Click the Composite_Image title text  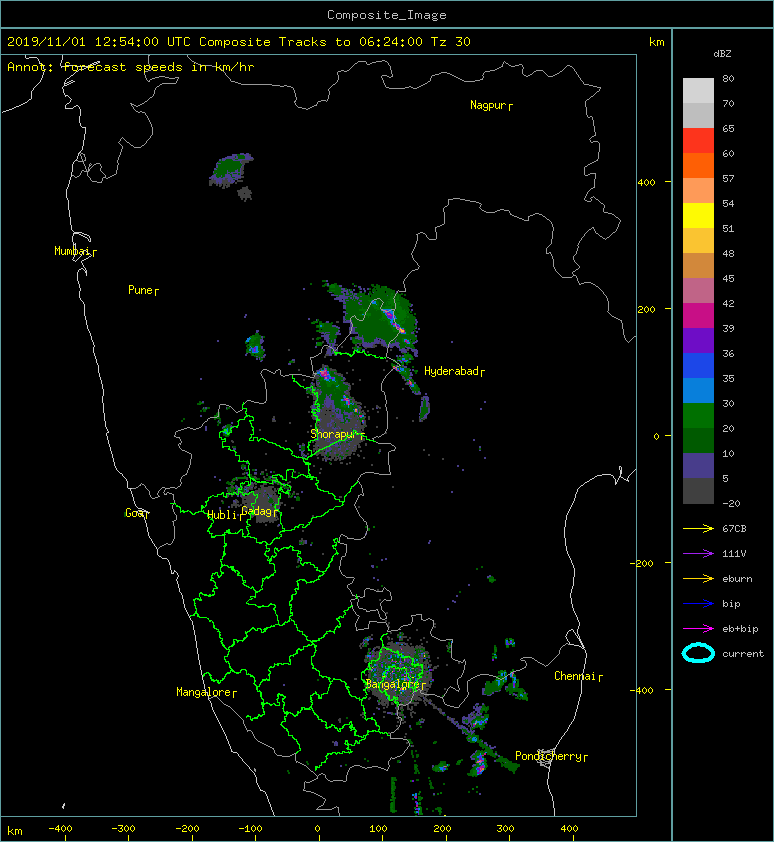[x=387, y=15]
